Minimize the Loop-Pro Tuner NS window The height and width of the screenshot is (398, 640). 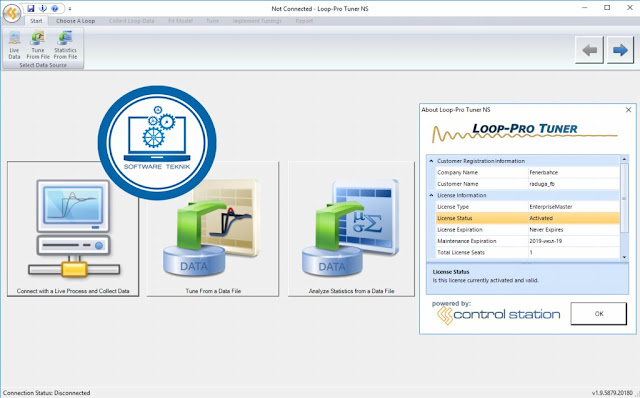pyautogui.click(x=585, y=8)
